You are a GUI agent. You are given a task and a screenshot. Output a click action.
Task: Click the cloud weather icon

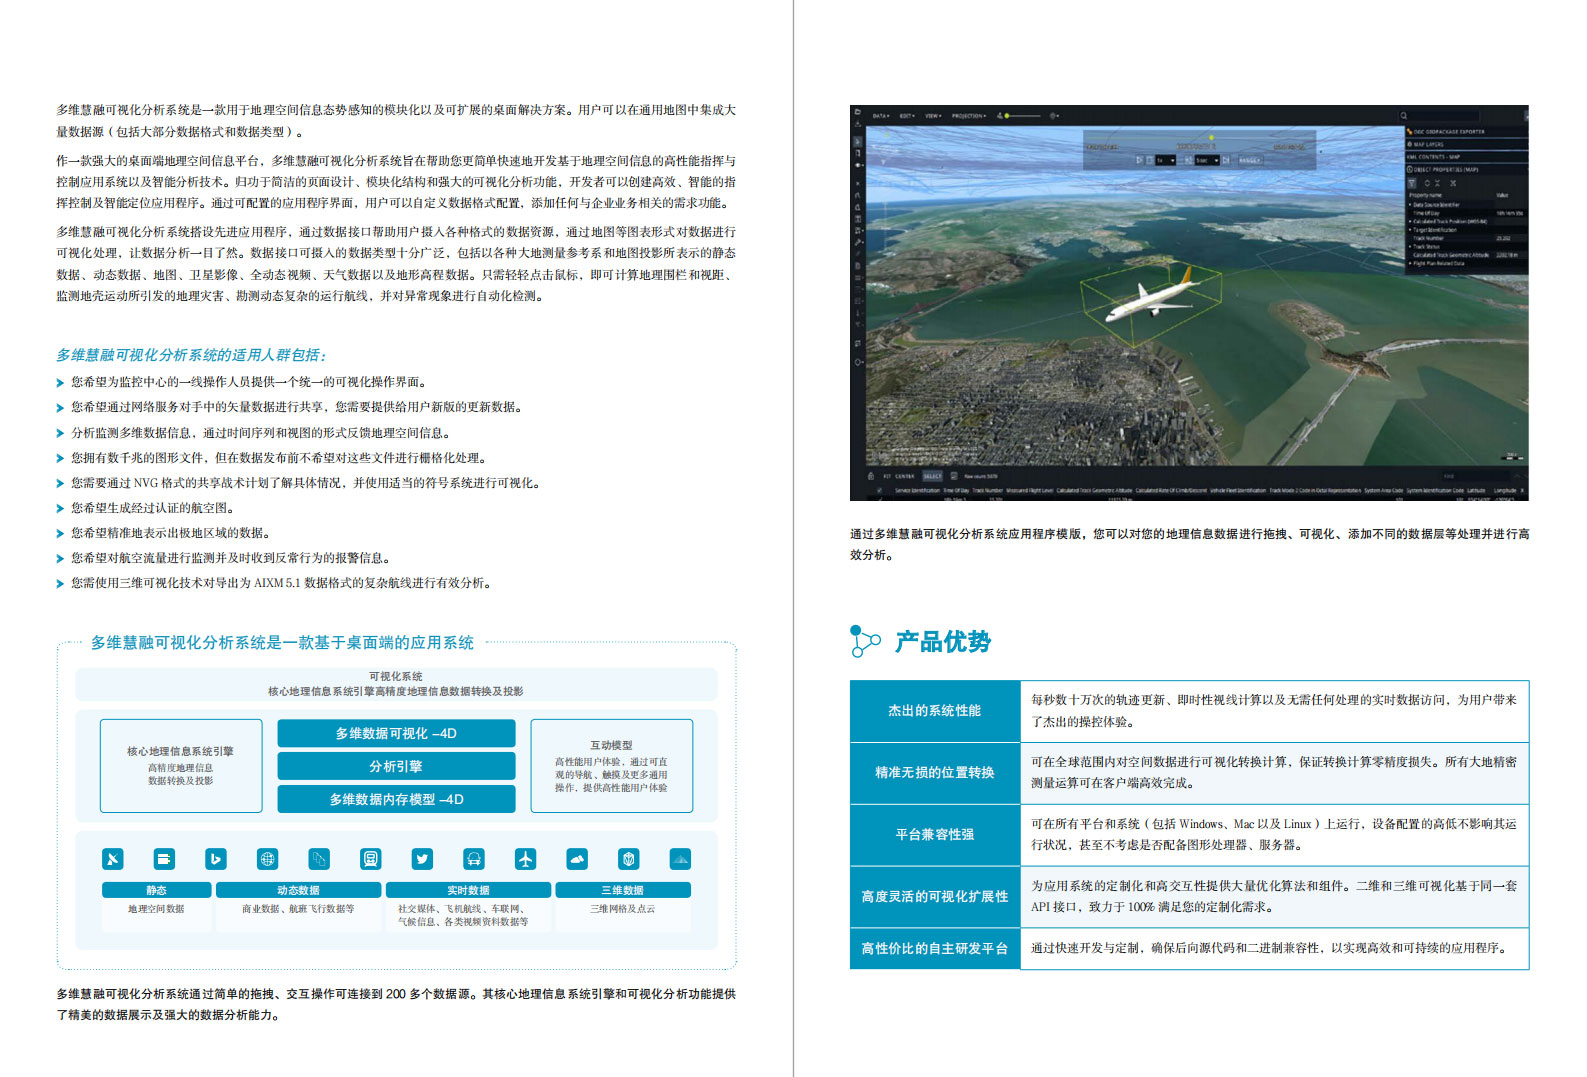577,859
